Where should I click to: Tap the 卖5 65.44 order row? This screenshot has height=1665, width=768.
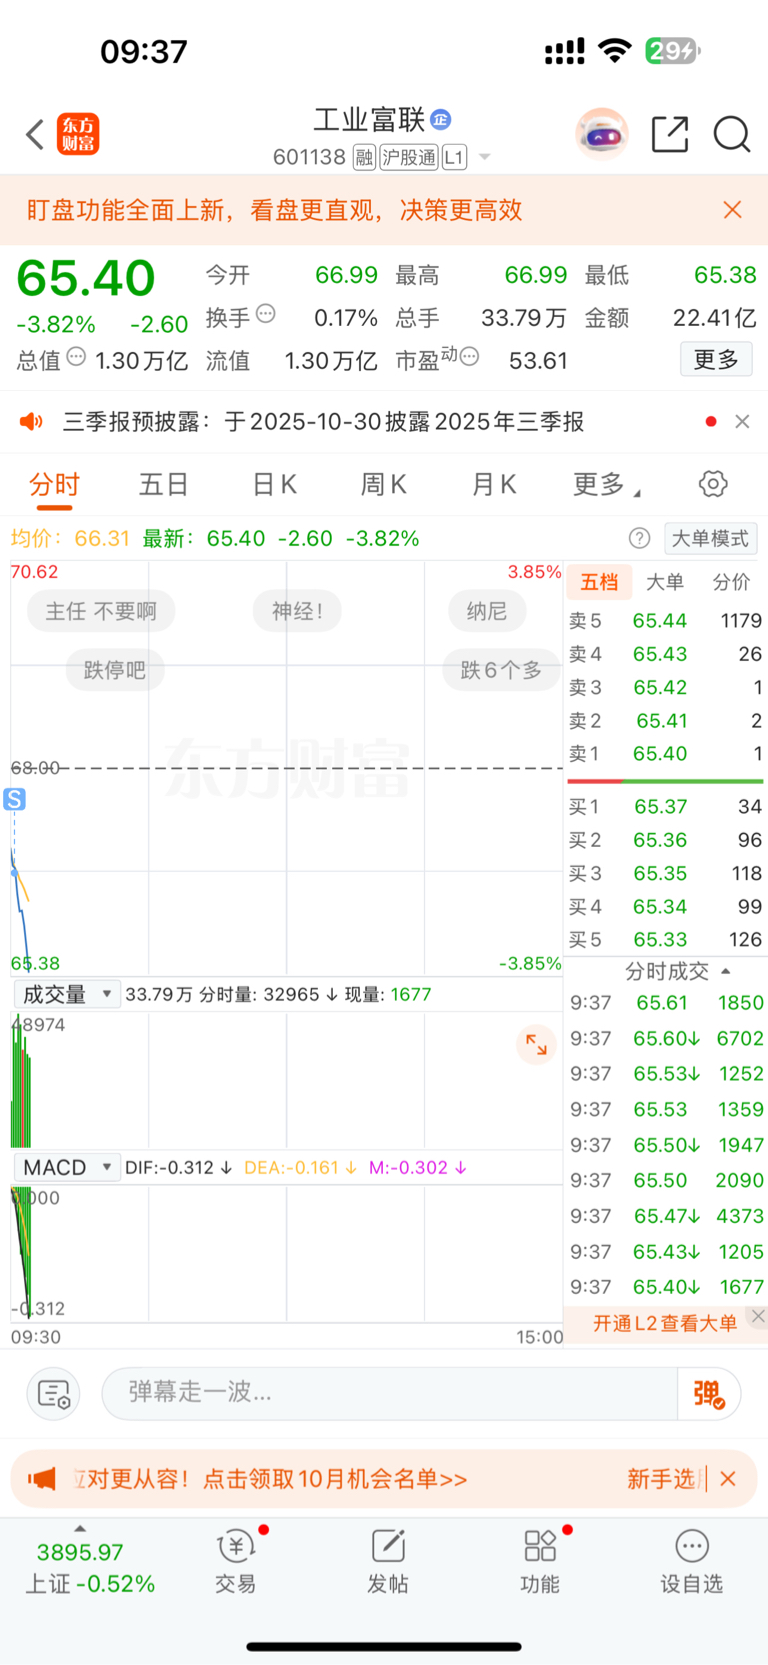pyautogui.click(x=665, y=621)
